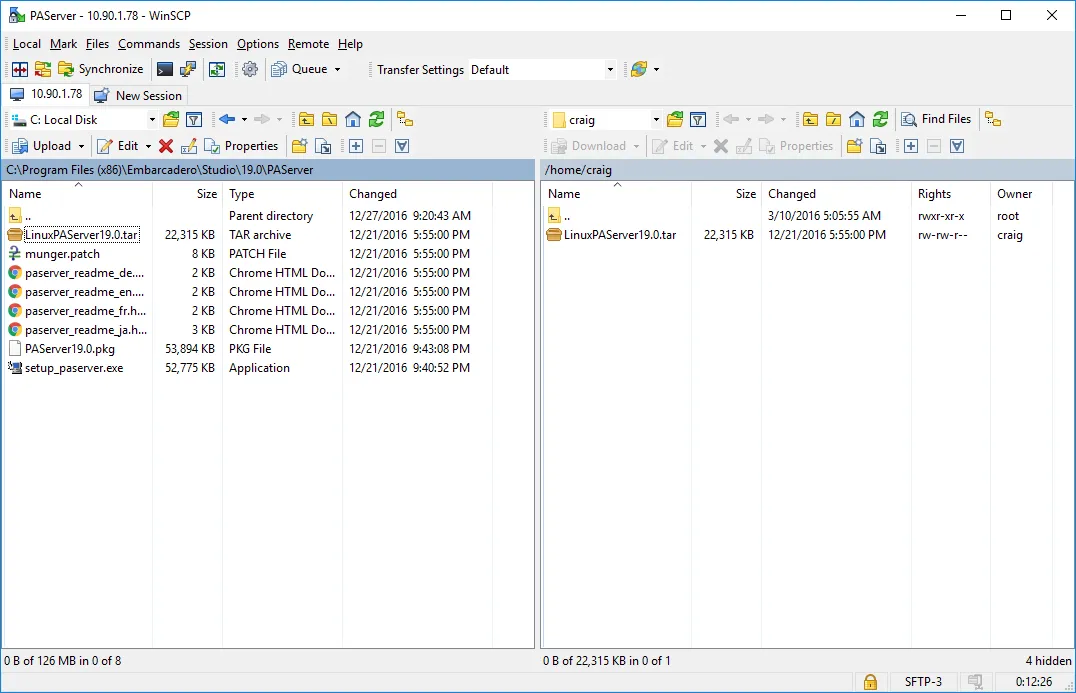Expand the globe refresh icon dropdown arrow
The image size is (1076, 693).
click(656, 69)
